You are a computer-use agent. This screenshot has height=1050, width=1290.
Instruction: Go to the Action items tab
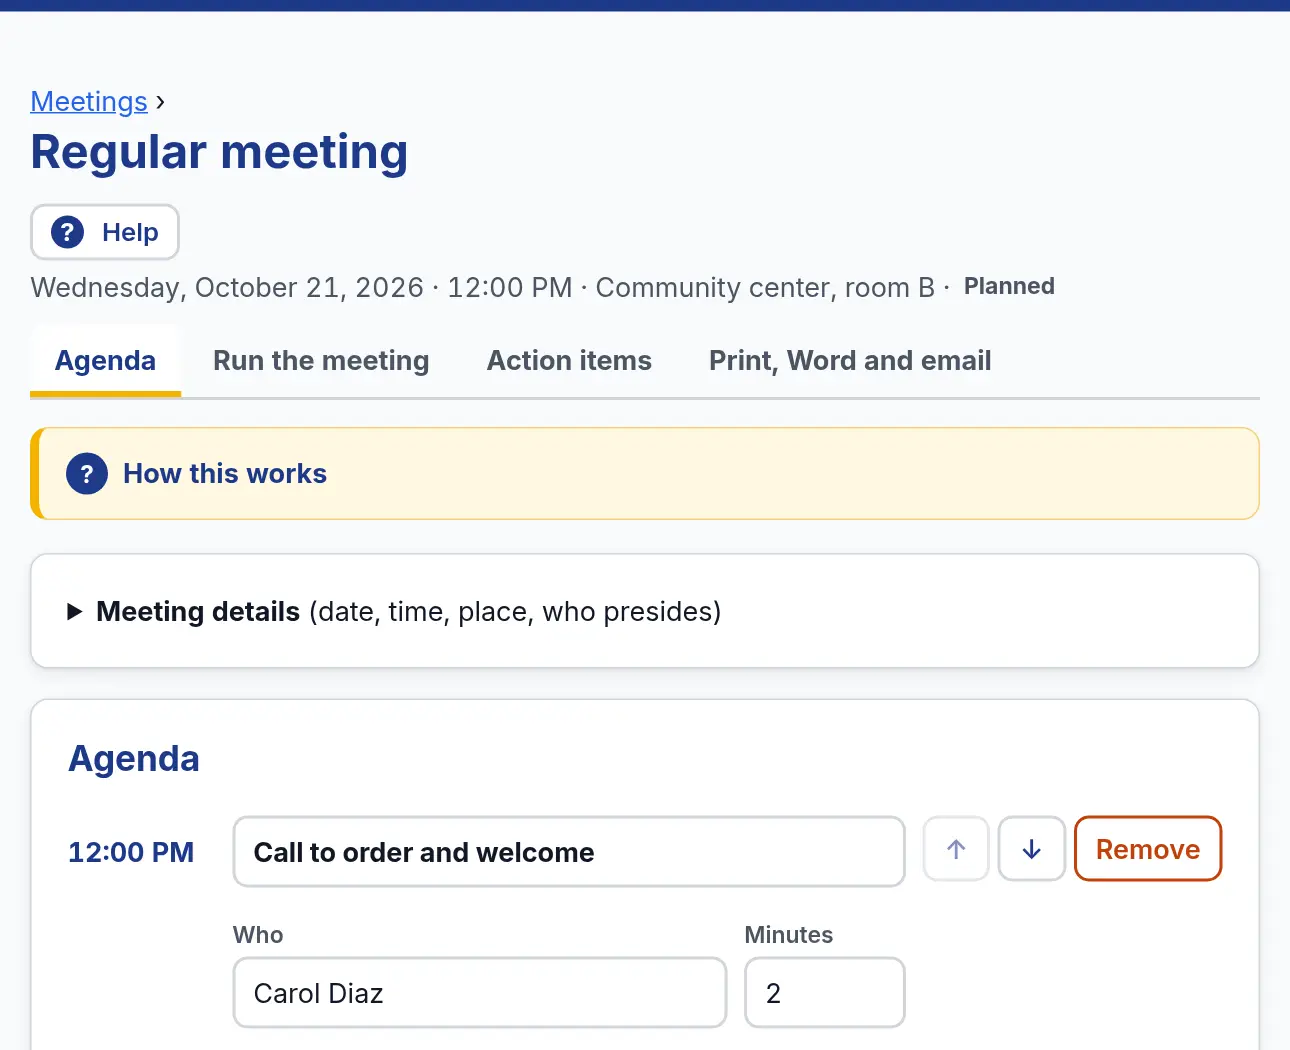569,361
